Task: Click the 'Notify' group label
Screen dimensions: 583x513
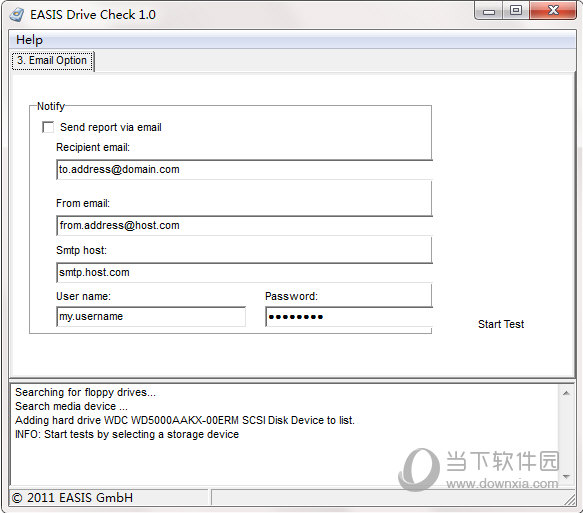Action: (x=51, y=107)
